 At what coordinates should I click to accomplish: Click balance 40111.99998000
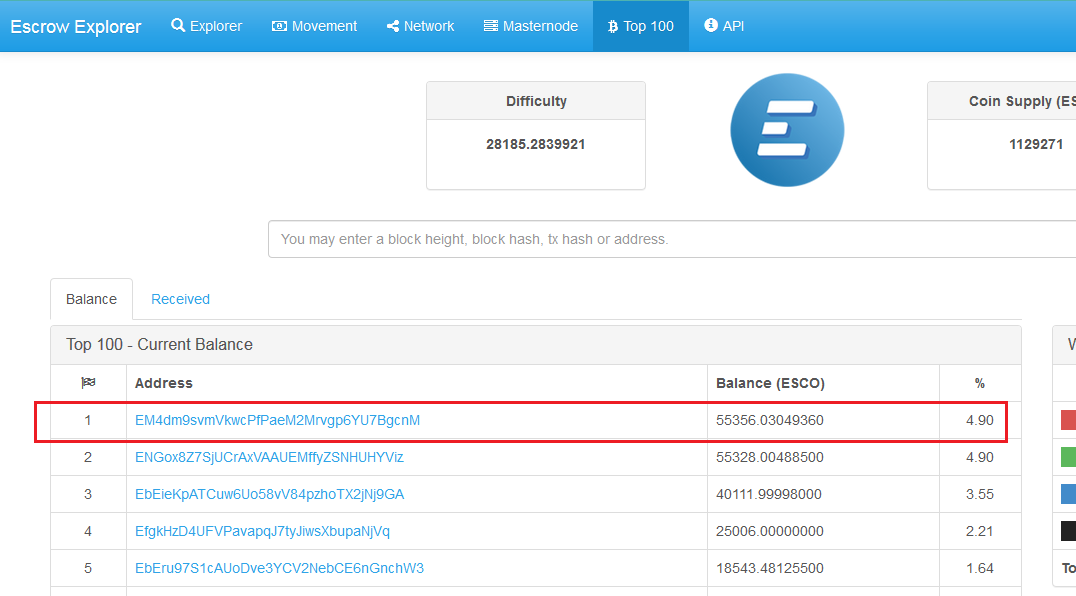[x=769, y=494]
